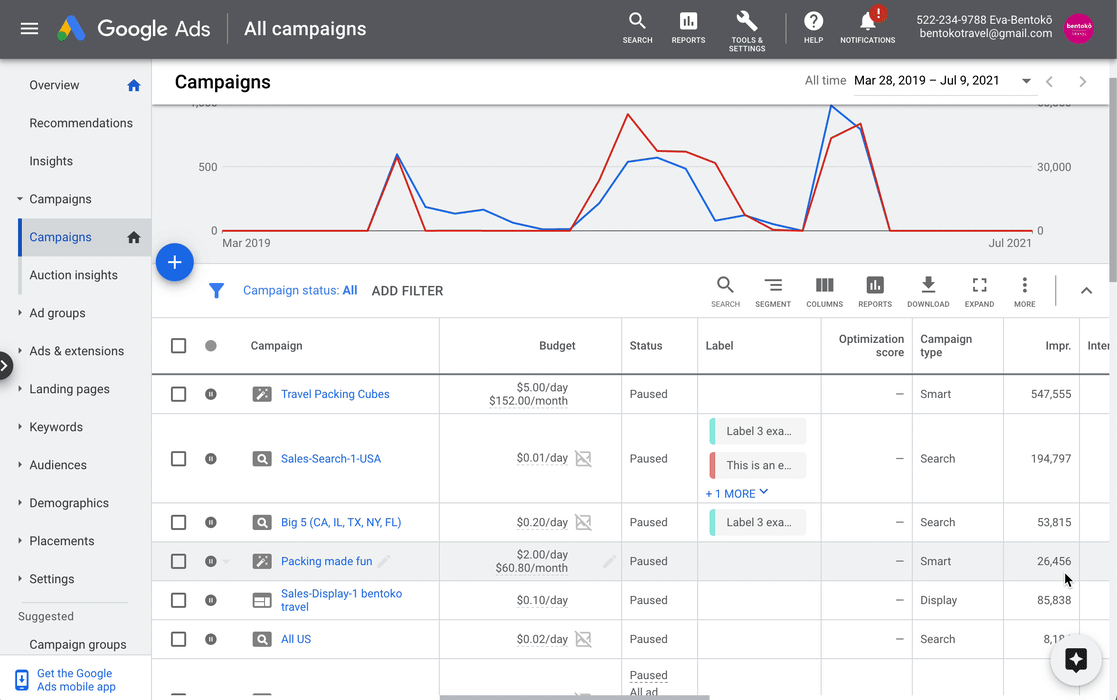Open Reports in the table toolbar

(x=875, y=292)
